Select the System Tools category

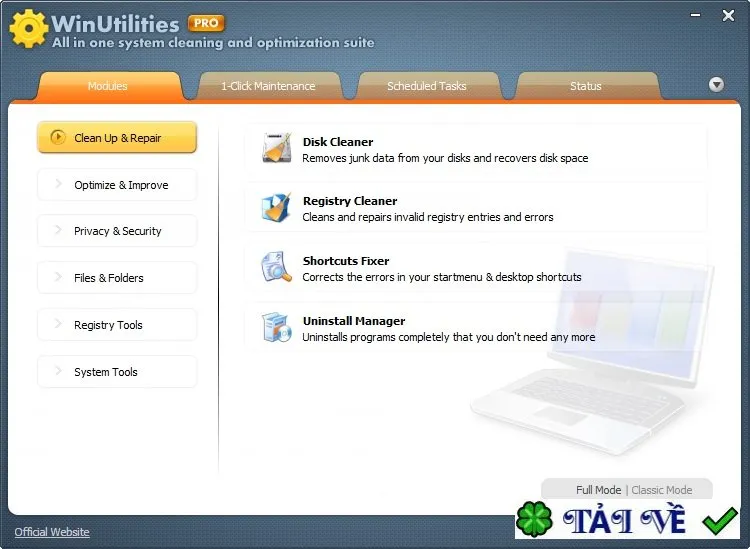tap(117, 372)
